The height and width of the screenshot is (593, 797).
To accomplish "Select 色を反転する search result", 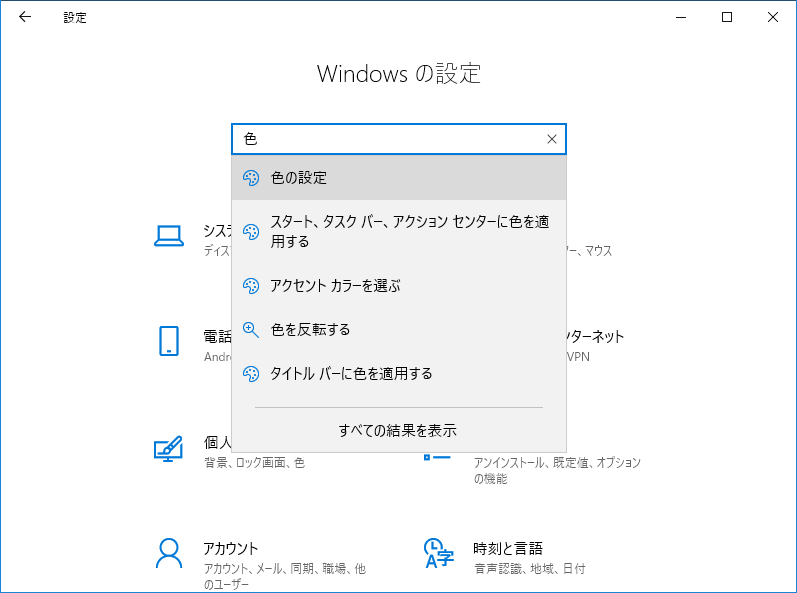I will pyautogui.click(x=398, y=330).
